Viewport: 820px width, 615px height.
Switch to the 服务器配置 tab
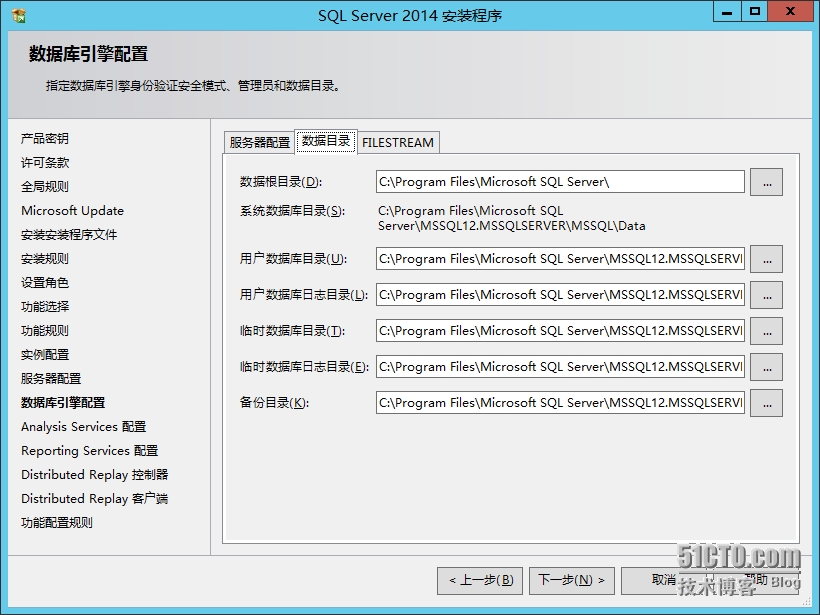tap(259, 143)
